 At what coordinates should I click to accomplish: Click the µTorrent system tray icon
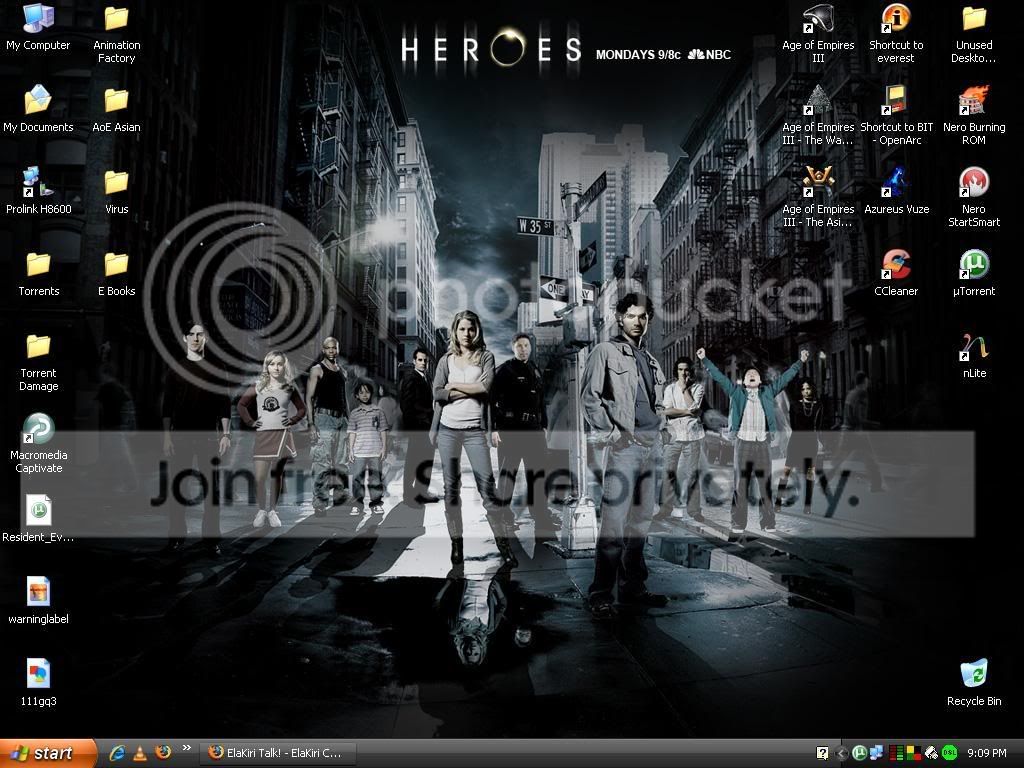coord(859,753)
